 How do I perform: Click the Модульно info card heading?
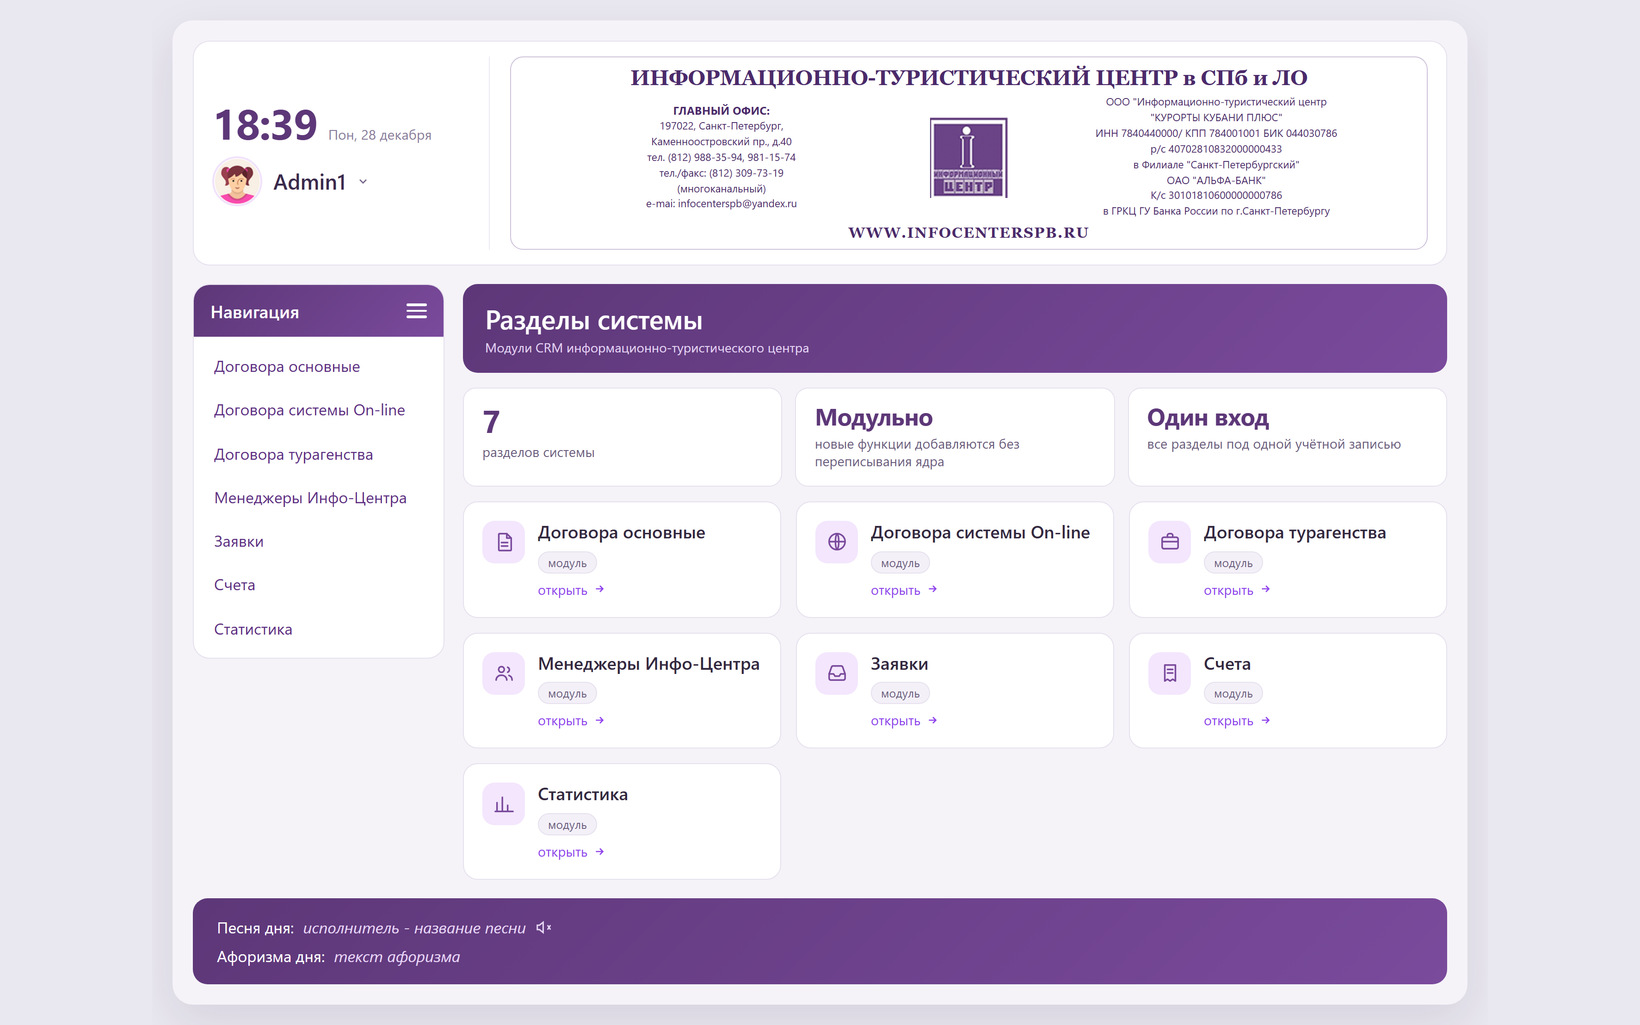click(874, 418)
